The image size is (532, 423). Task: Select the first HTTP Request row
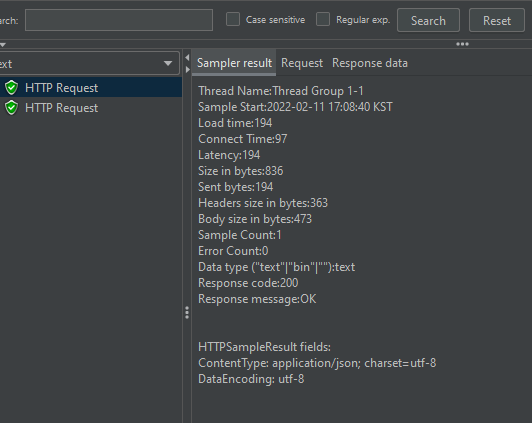coord(91,88)
